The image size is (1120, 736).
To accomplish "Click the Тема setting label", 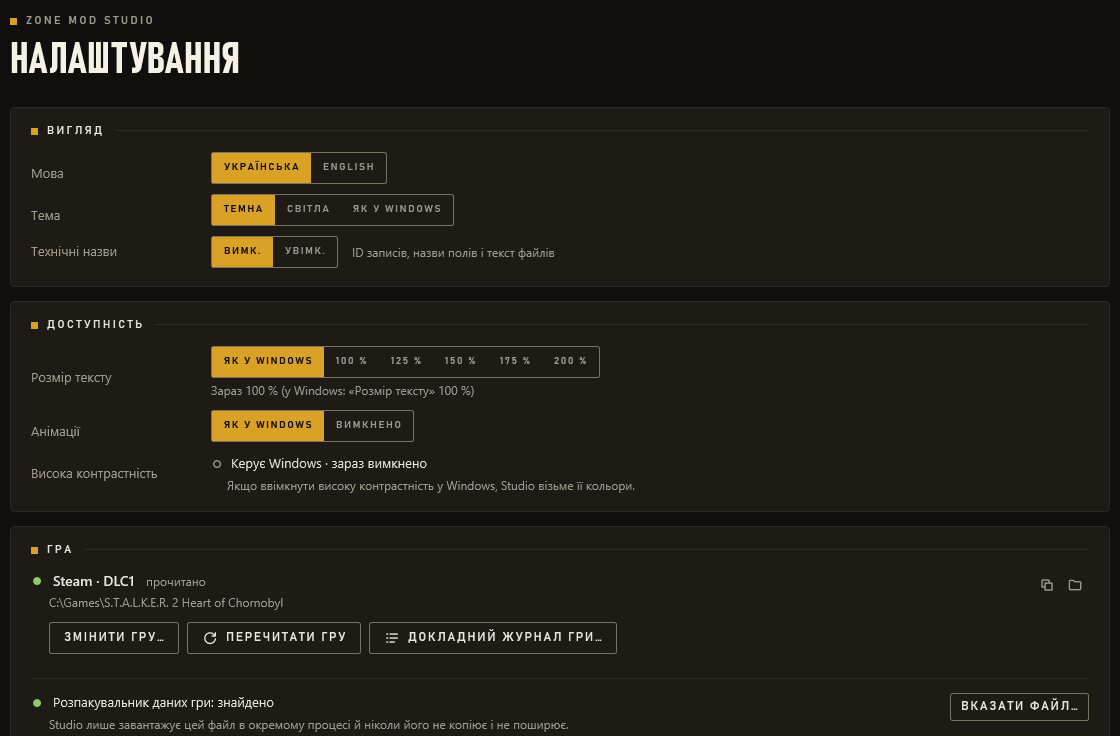I will coord(45,216).
